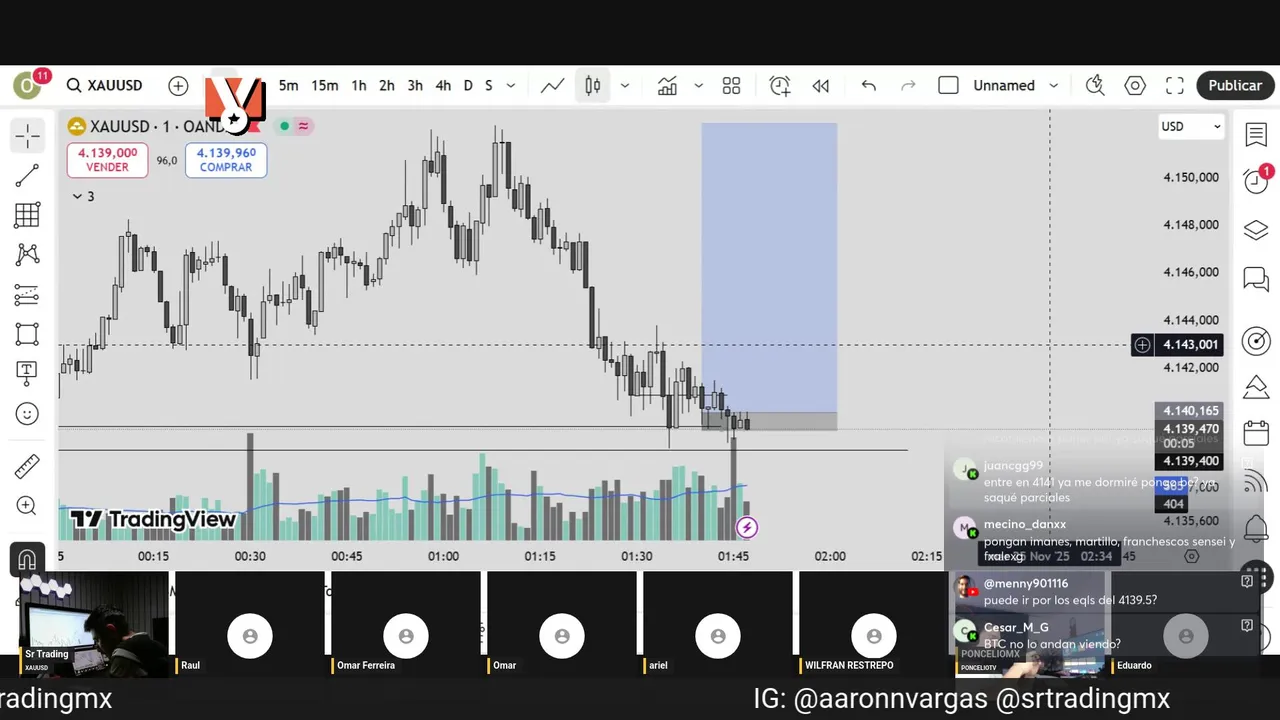Open the user profile avatar menu
The image size is (1280, 720).
[x=27, y=86]
